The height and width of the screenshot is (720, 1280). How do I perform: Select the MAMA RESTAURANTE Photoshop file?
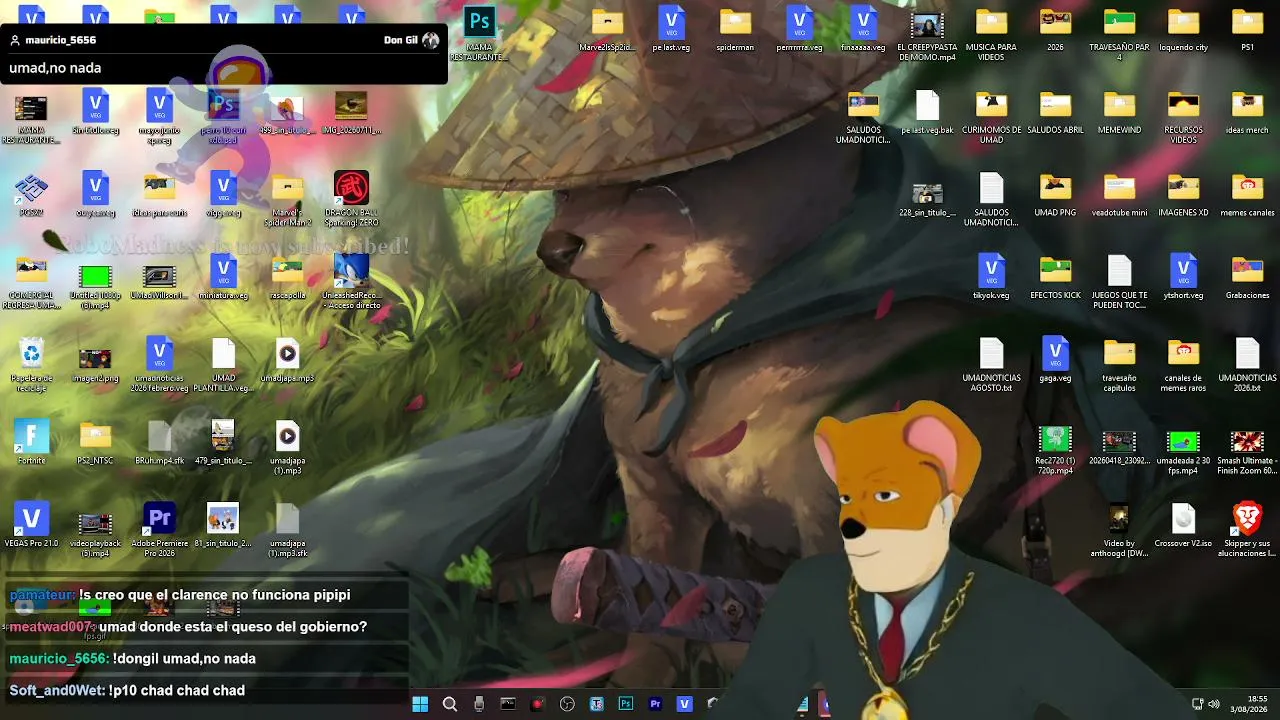coord(479,33)
